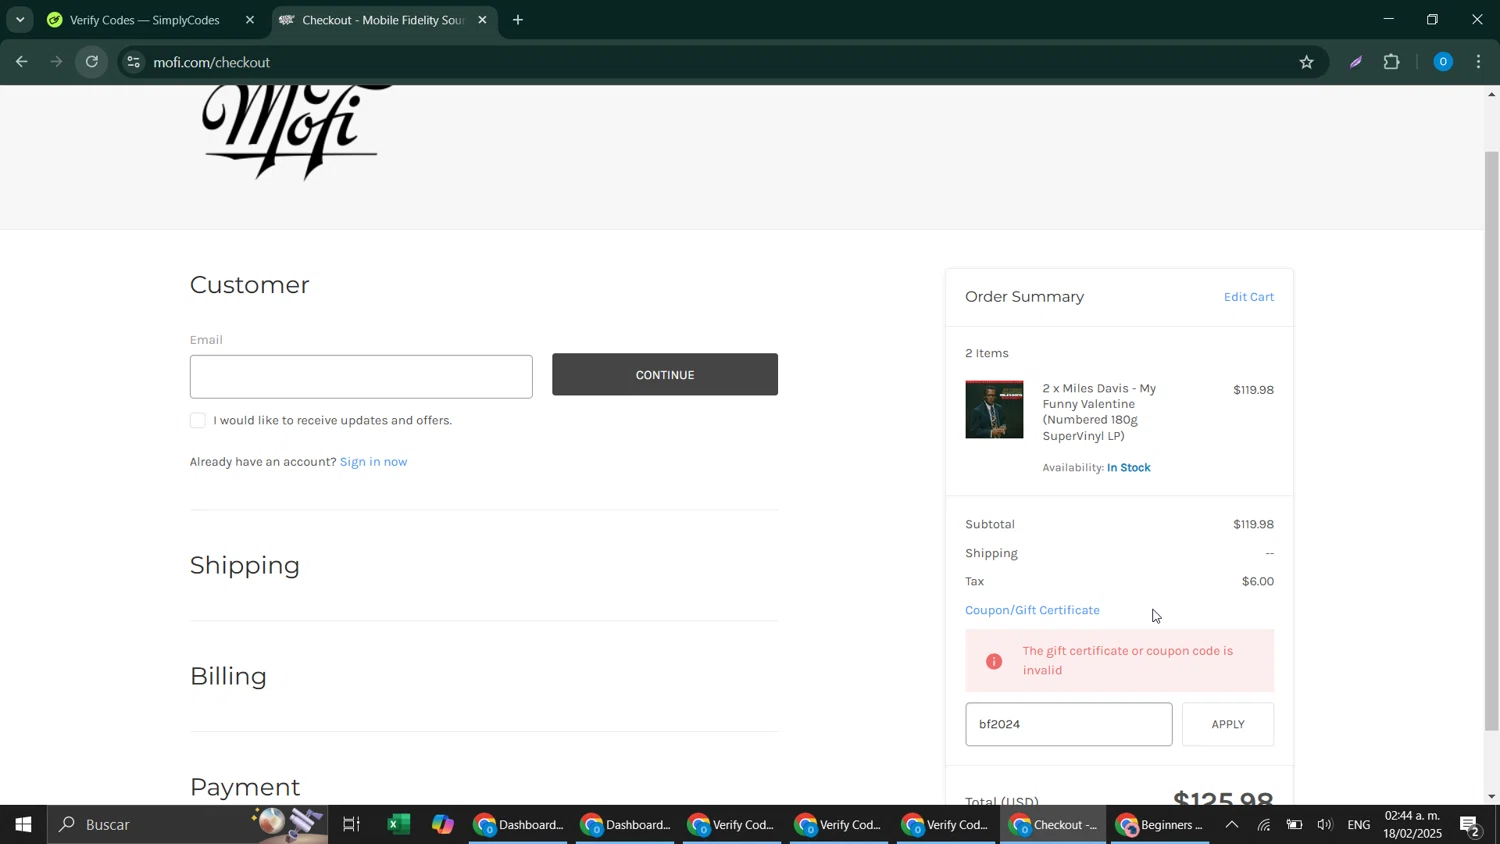Click the In Stock availability text
This screenshot has width=1500, height=844.
point(1129,468)
